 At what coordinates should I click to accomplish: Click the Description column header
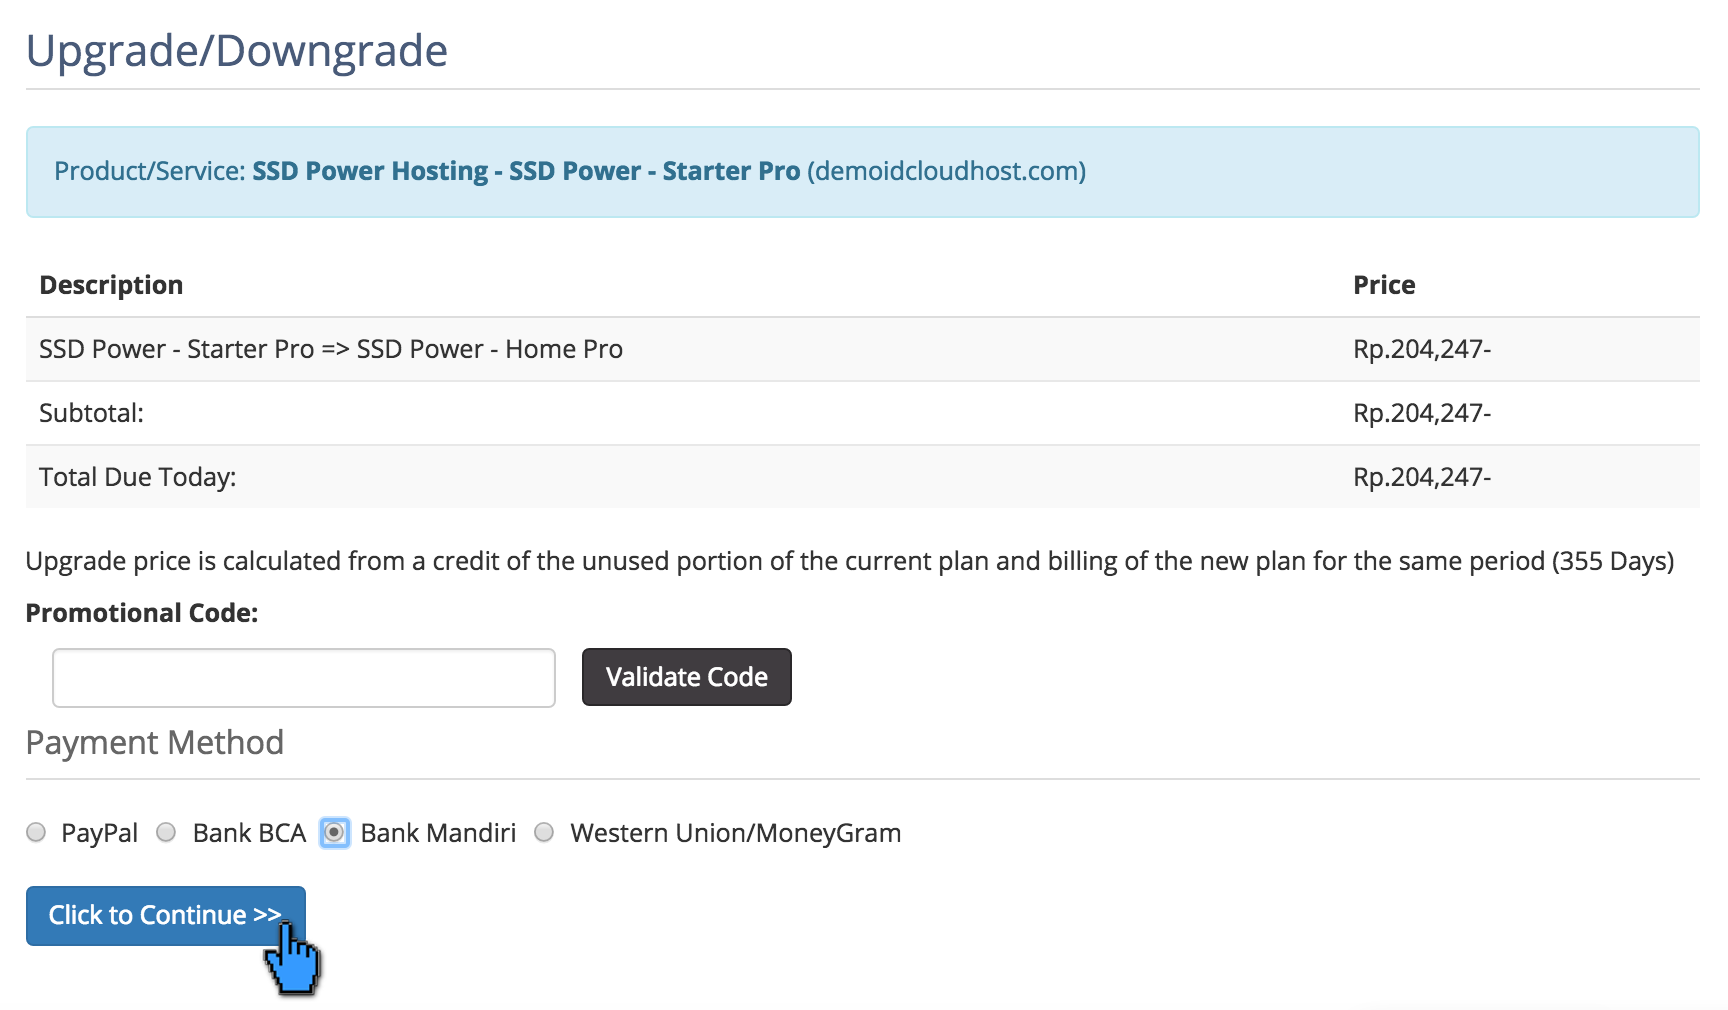(111, 284)
